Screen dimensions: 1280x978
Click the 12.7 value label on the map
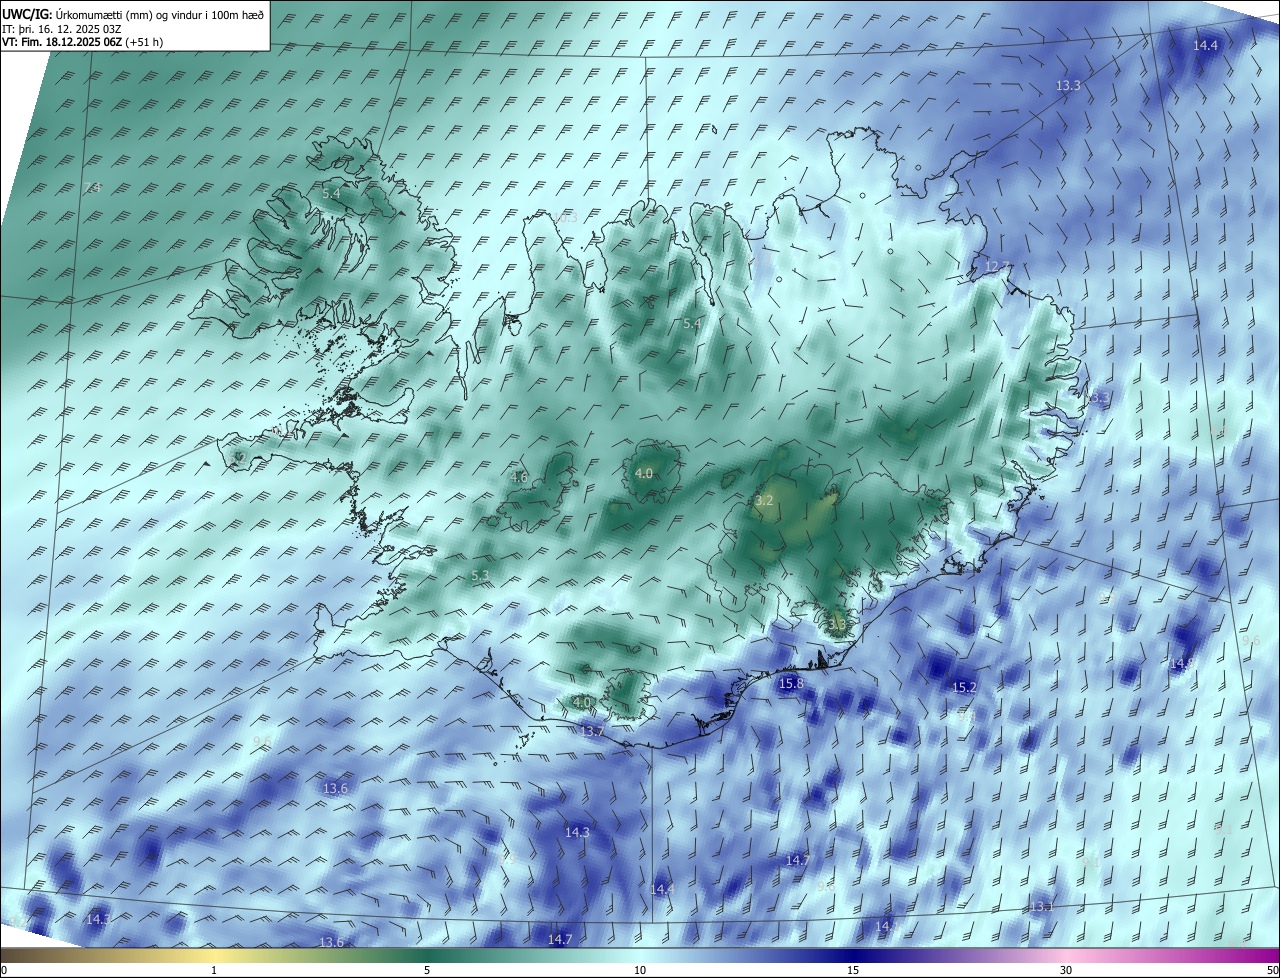point(997,267)
